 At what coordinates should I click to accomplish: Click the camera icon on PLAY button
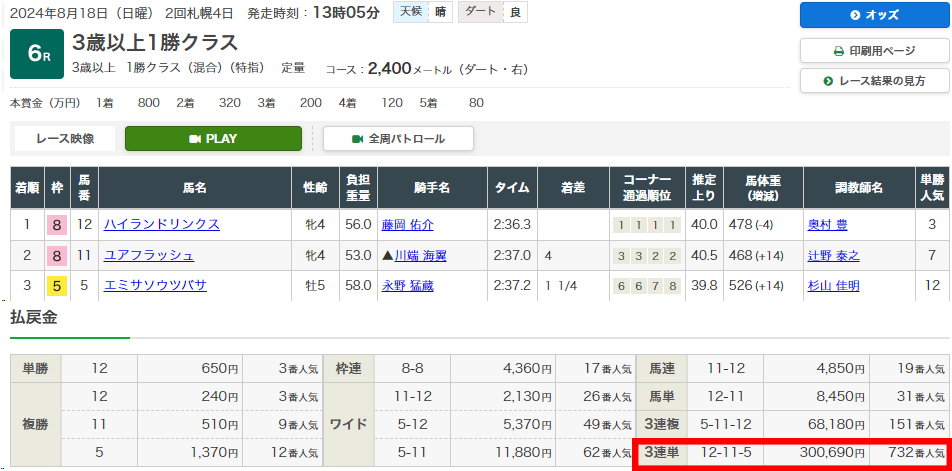click(x=195, y=138)
